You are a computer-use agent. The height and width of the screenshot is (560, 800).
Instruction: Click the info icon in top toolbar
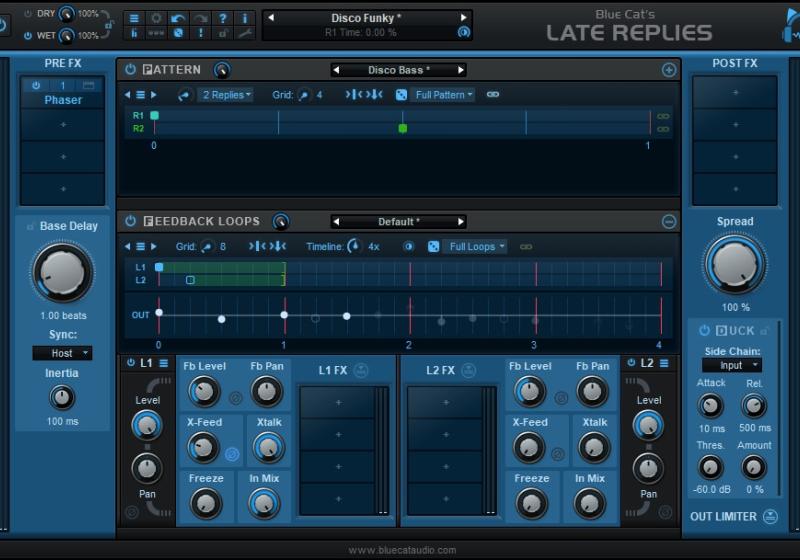pyautogui.click(x=245, y=18)
